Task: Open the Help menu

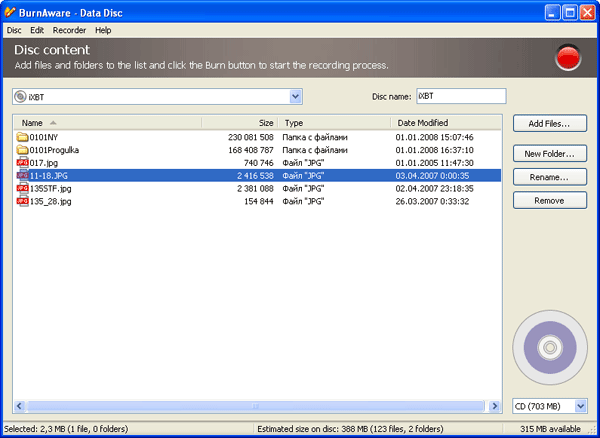Action: coord(103,30)
